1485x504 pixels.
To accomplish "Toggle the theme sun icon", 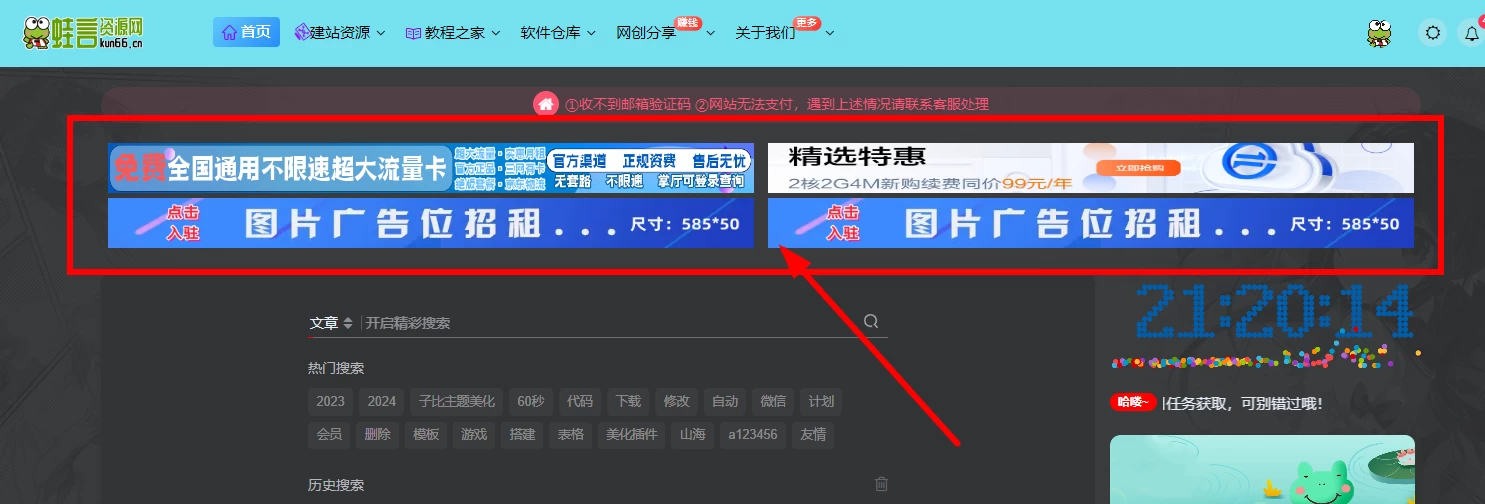I will pos(1433,33).
